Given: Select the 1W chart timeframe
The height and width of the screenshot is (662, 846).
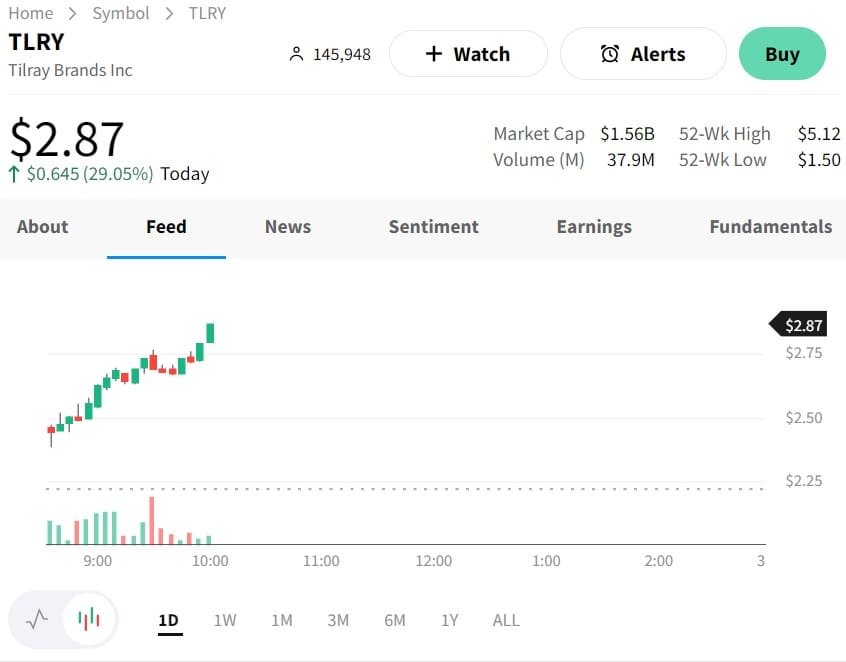Looking at the screenshot, I should pyautogui.click(x=225, y=620).
